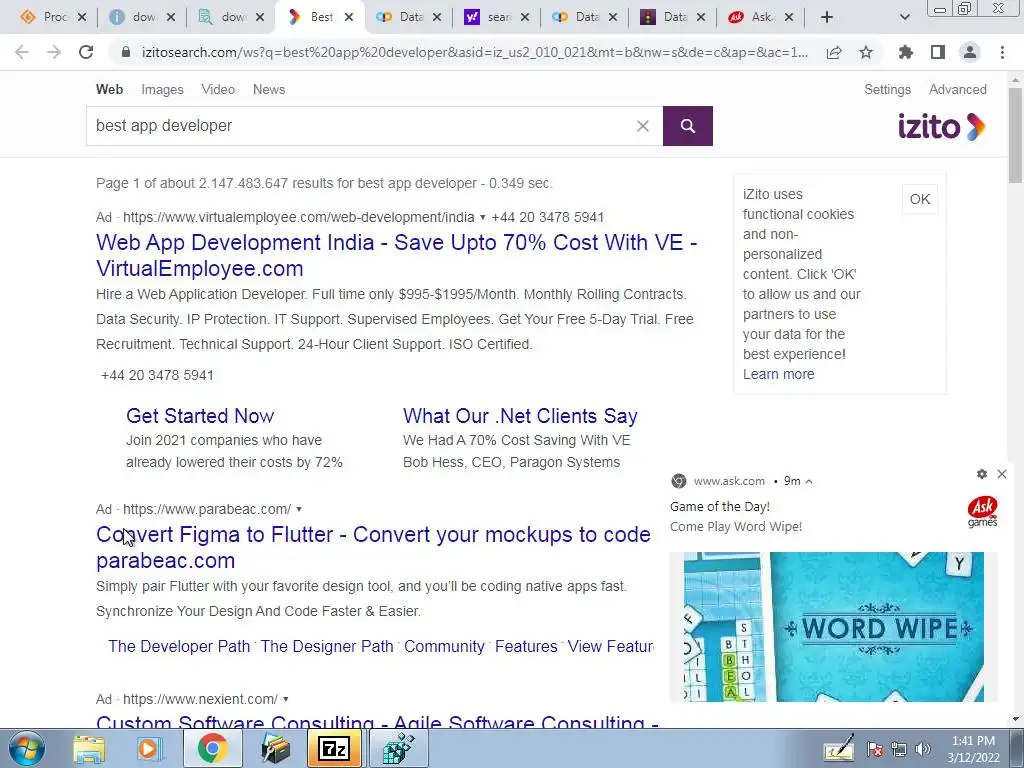Image resolution: width=1024 pixels, height=768 pixels.
Task: Click Chrome icon in taskbar
Action: pyautogui.click(x=212, y=749)
